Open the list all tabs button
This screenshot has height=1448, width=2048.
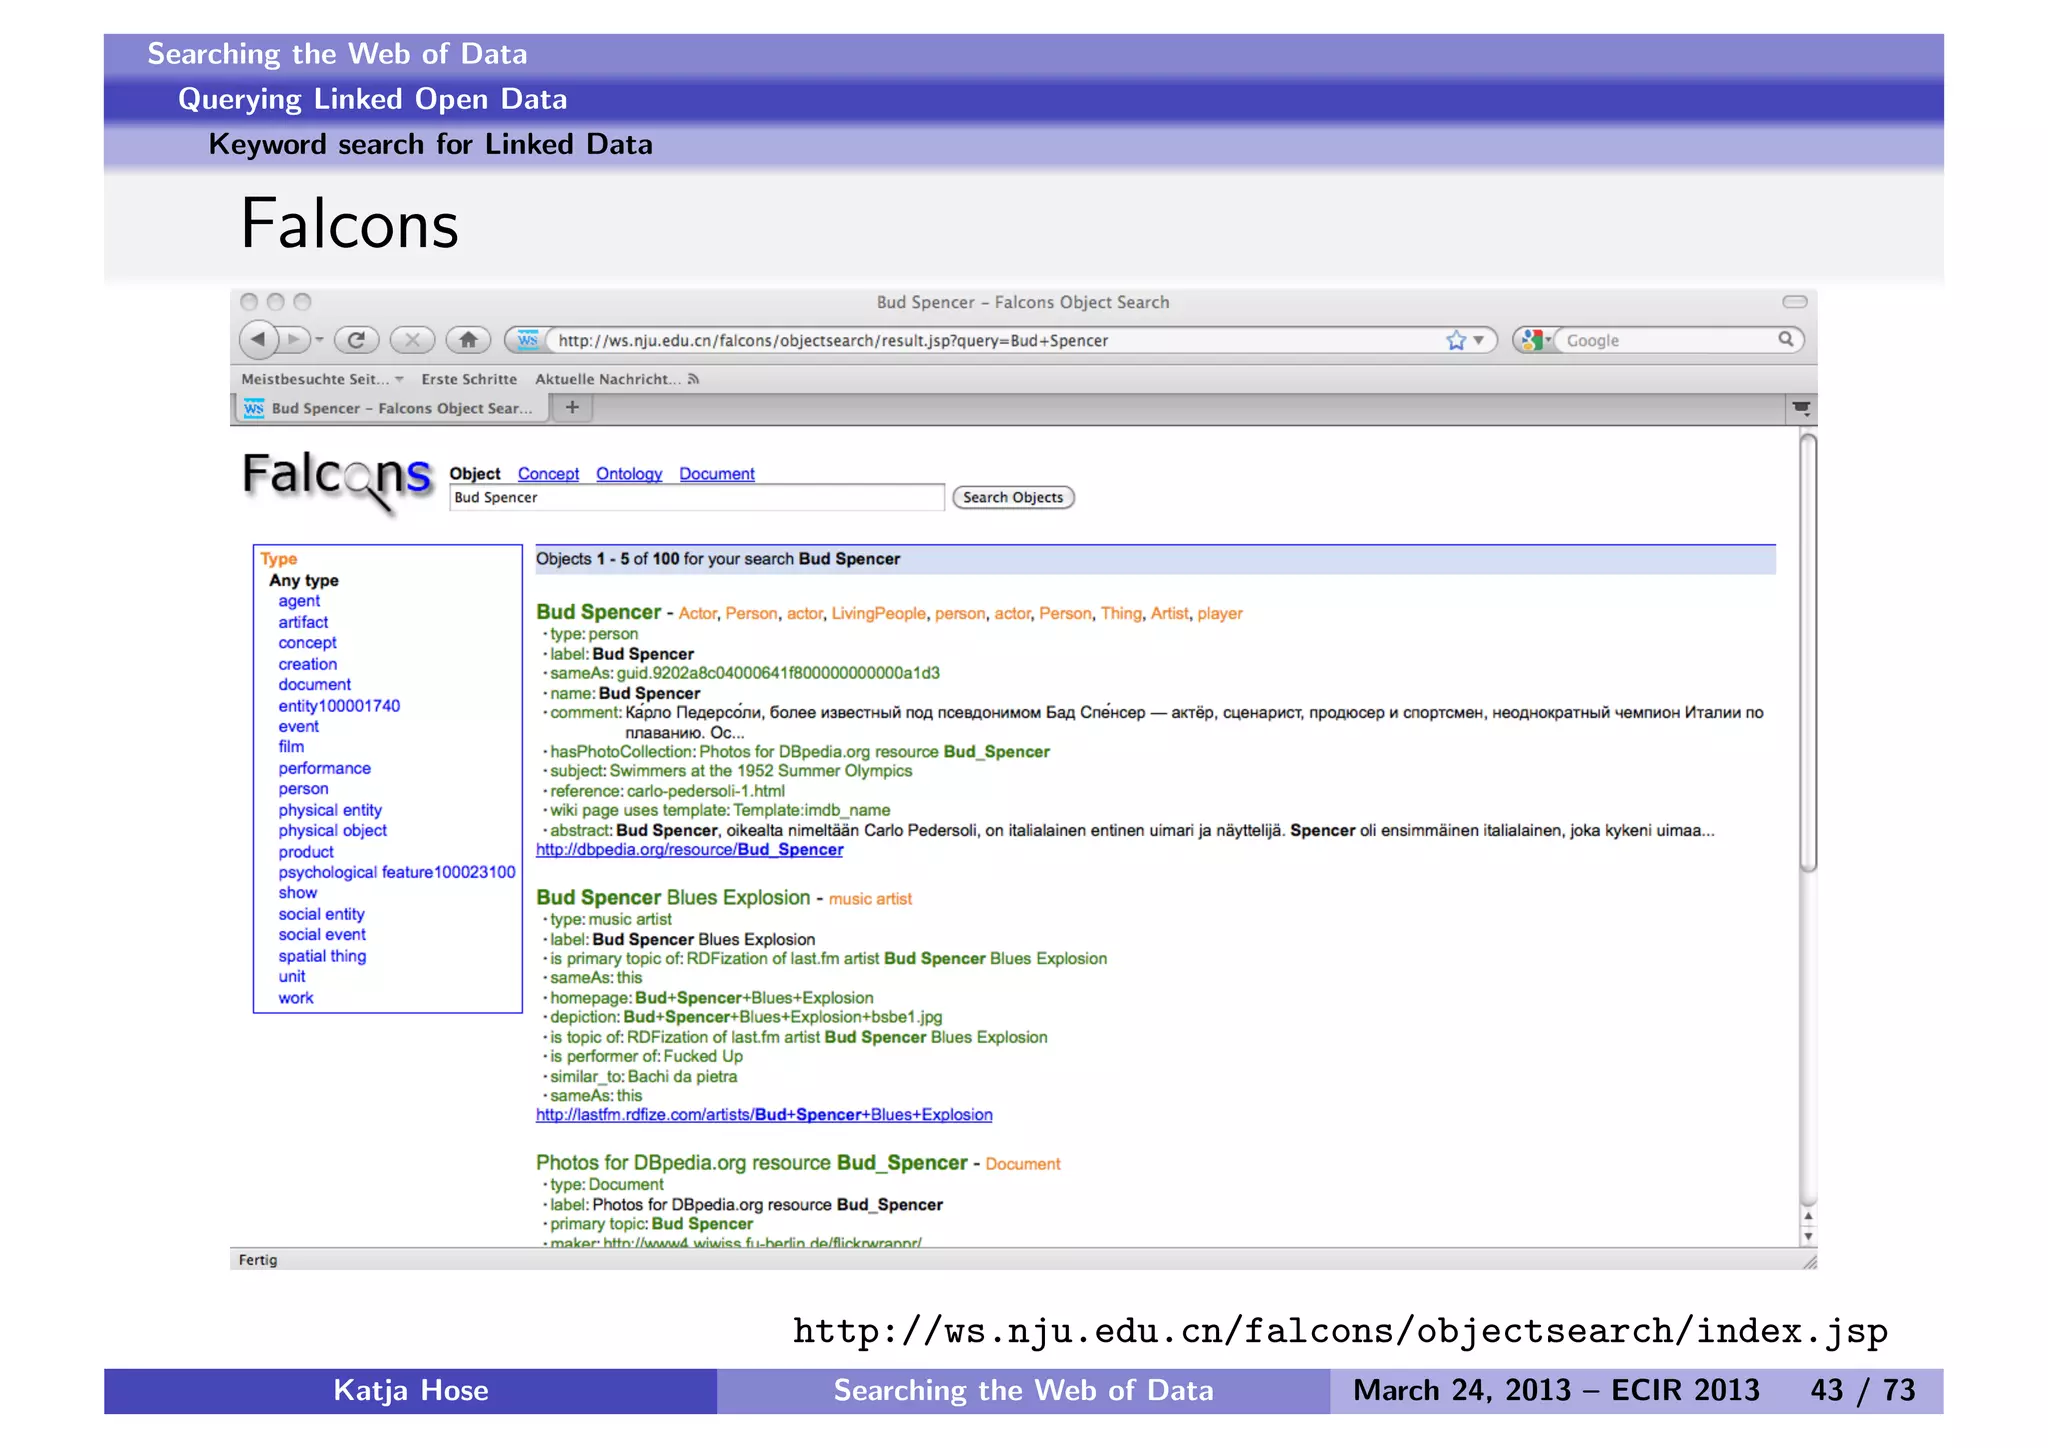point(1800,408)
